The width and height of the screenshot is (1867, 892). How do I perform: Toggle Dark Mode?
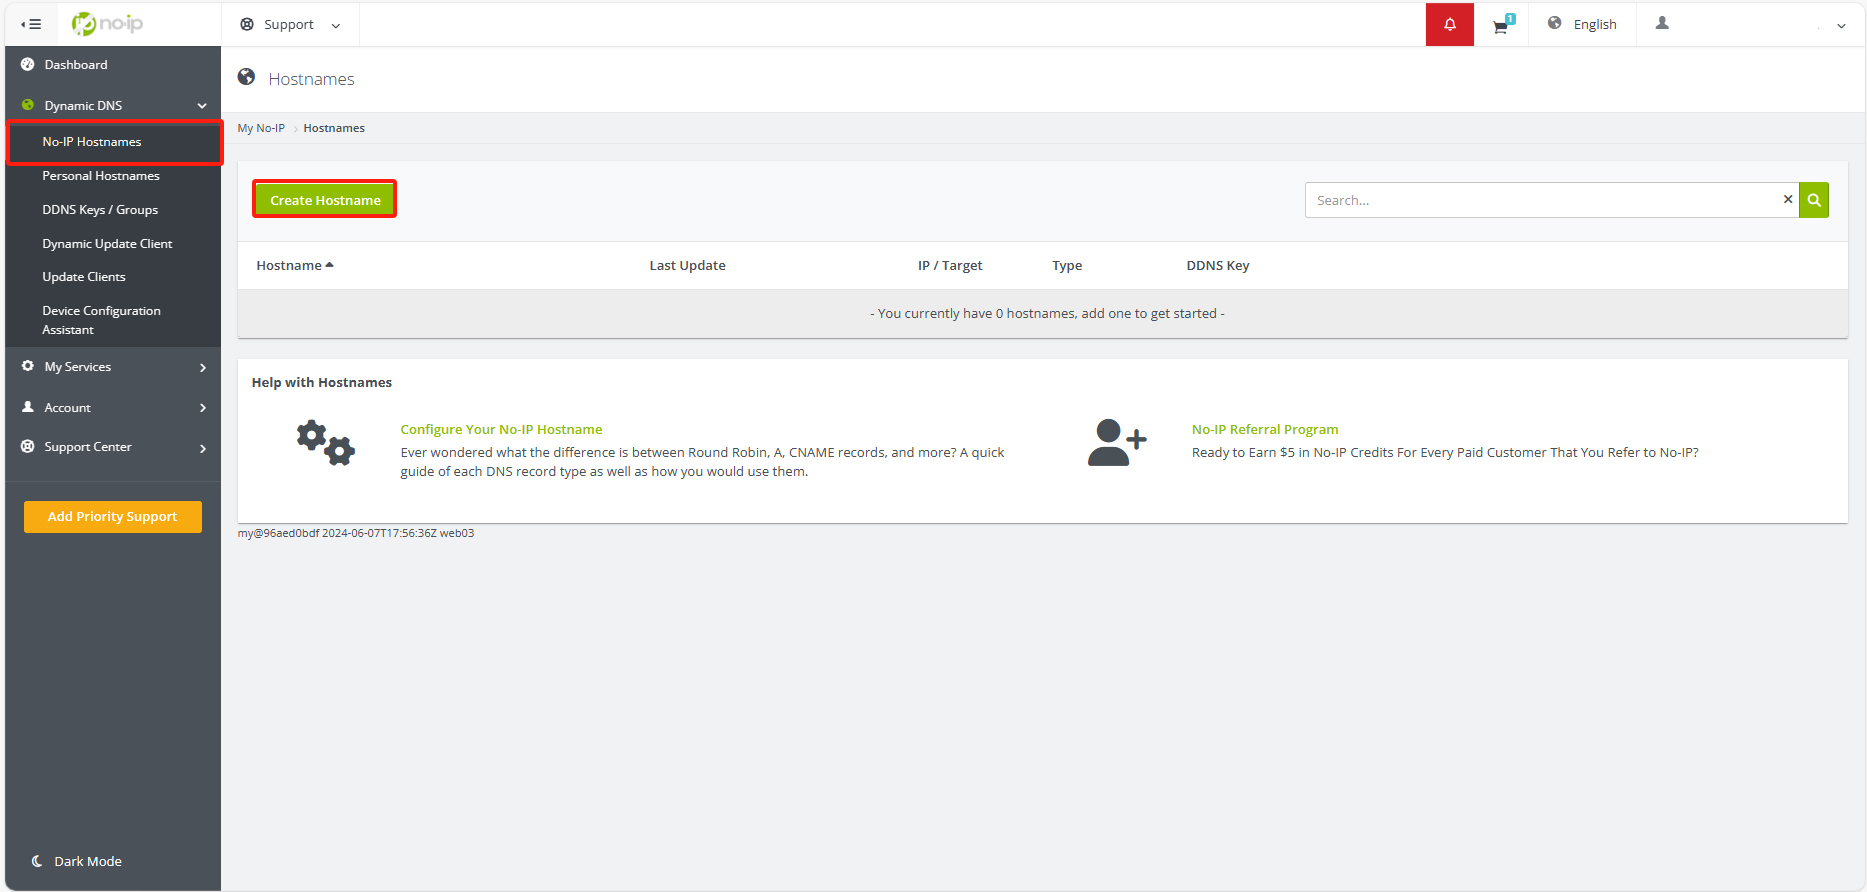78,861
